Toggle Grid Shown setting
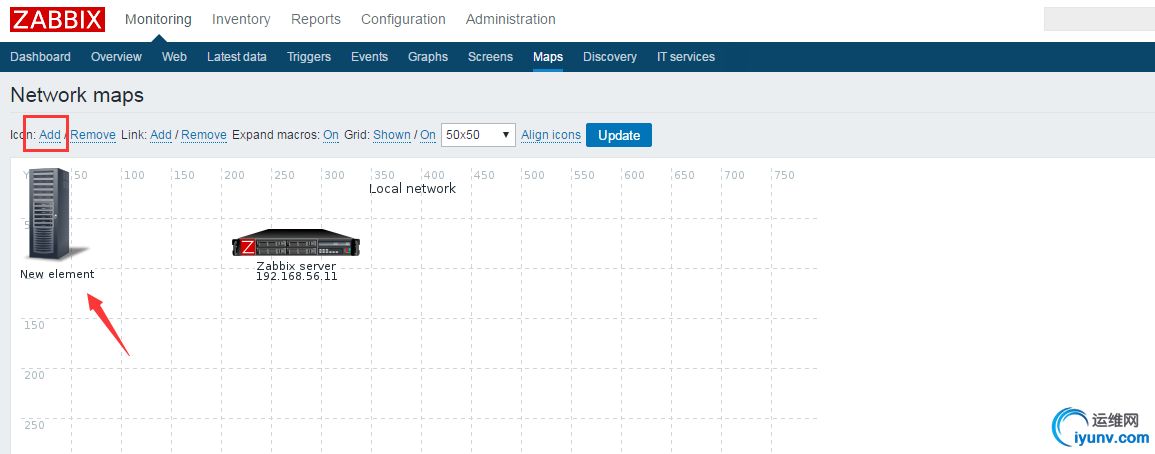This screenshot has height=454, width=1155. pos(392,135)
